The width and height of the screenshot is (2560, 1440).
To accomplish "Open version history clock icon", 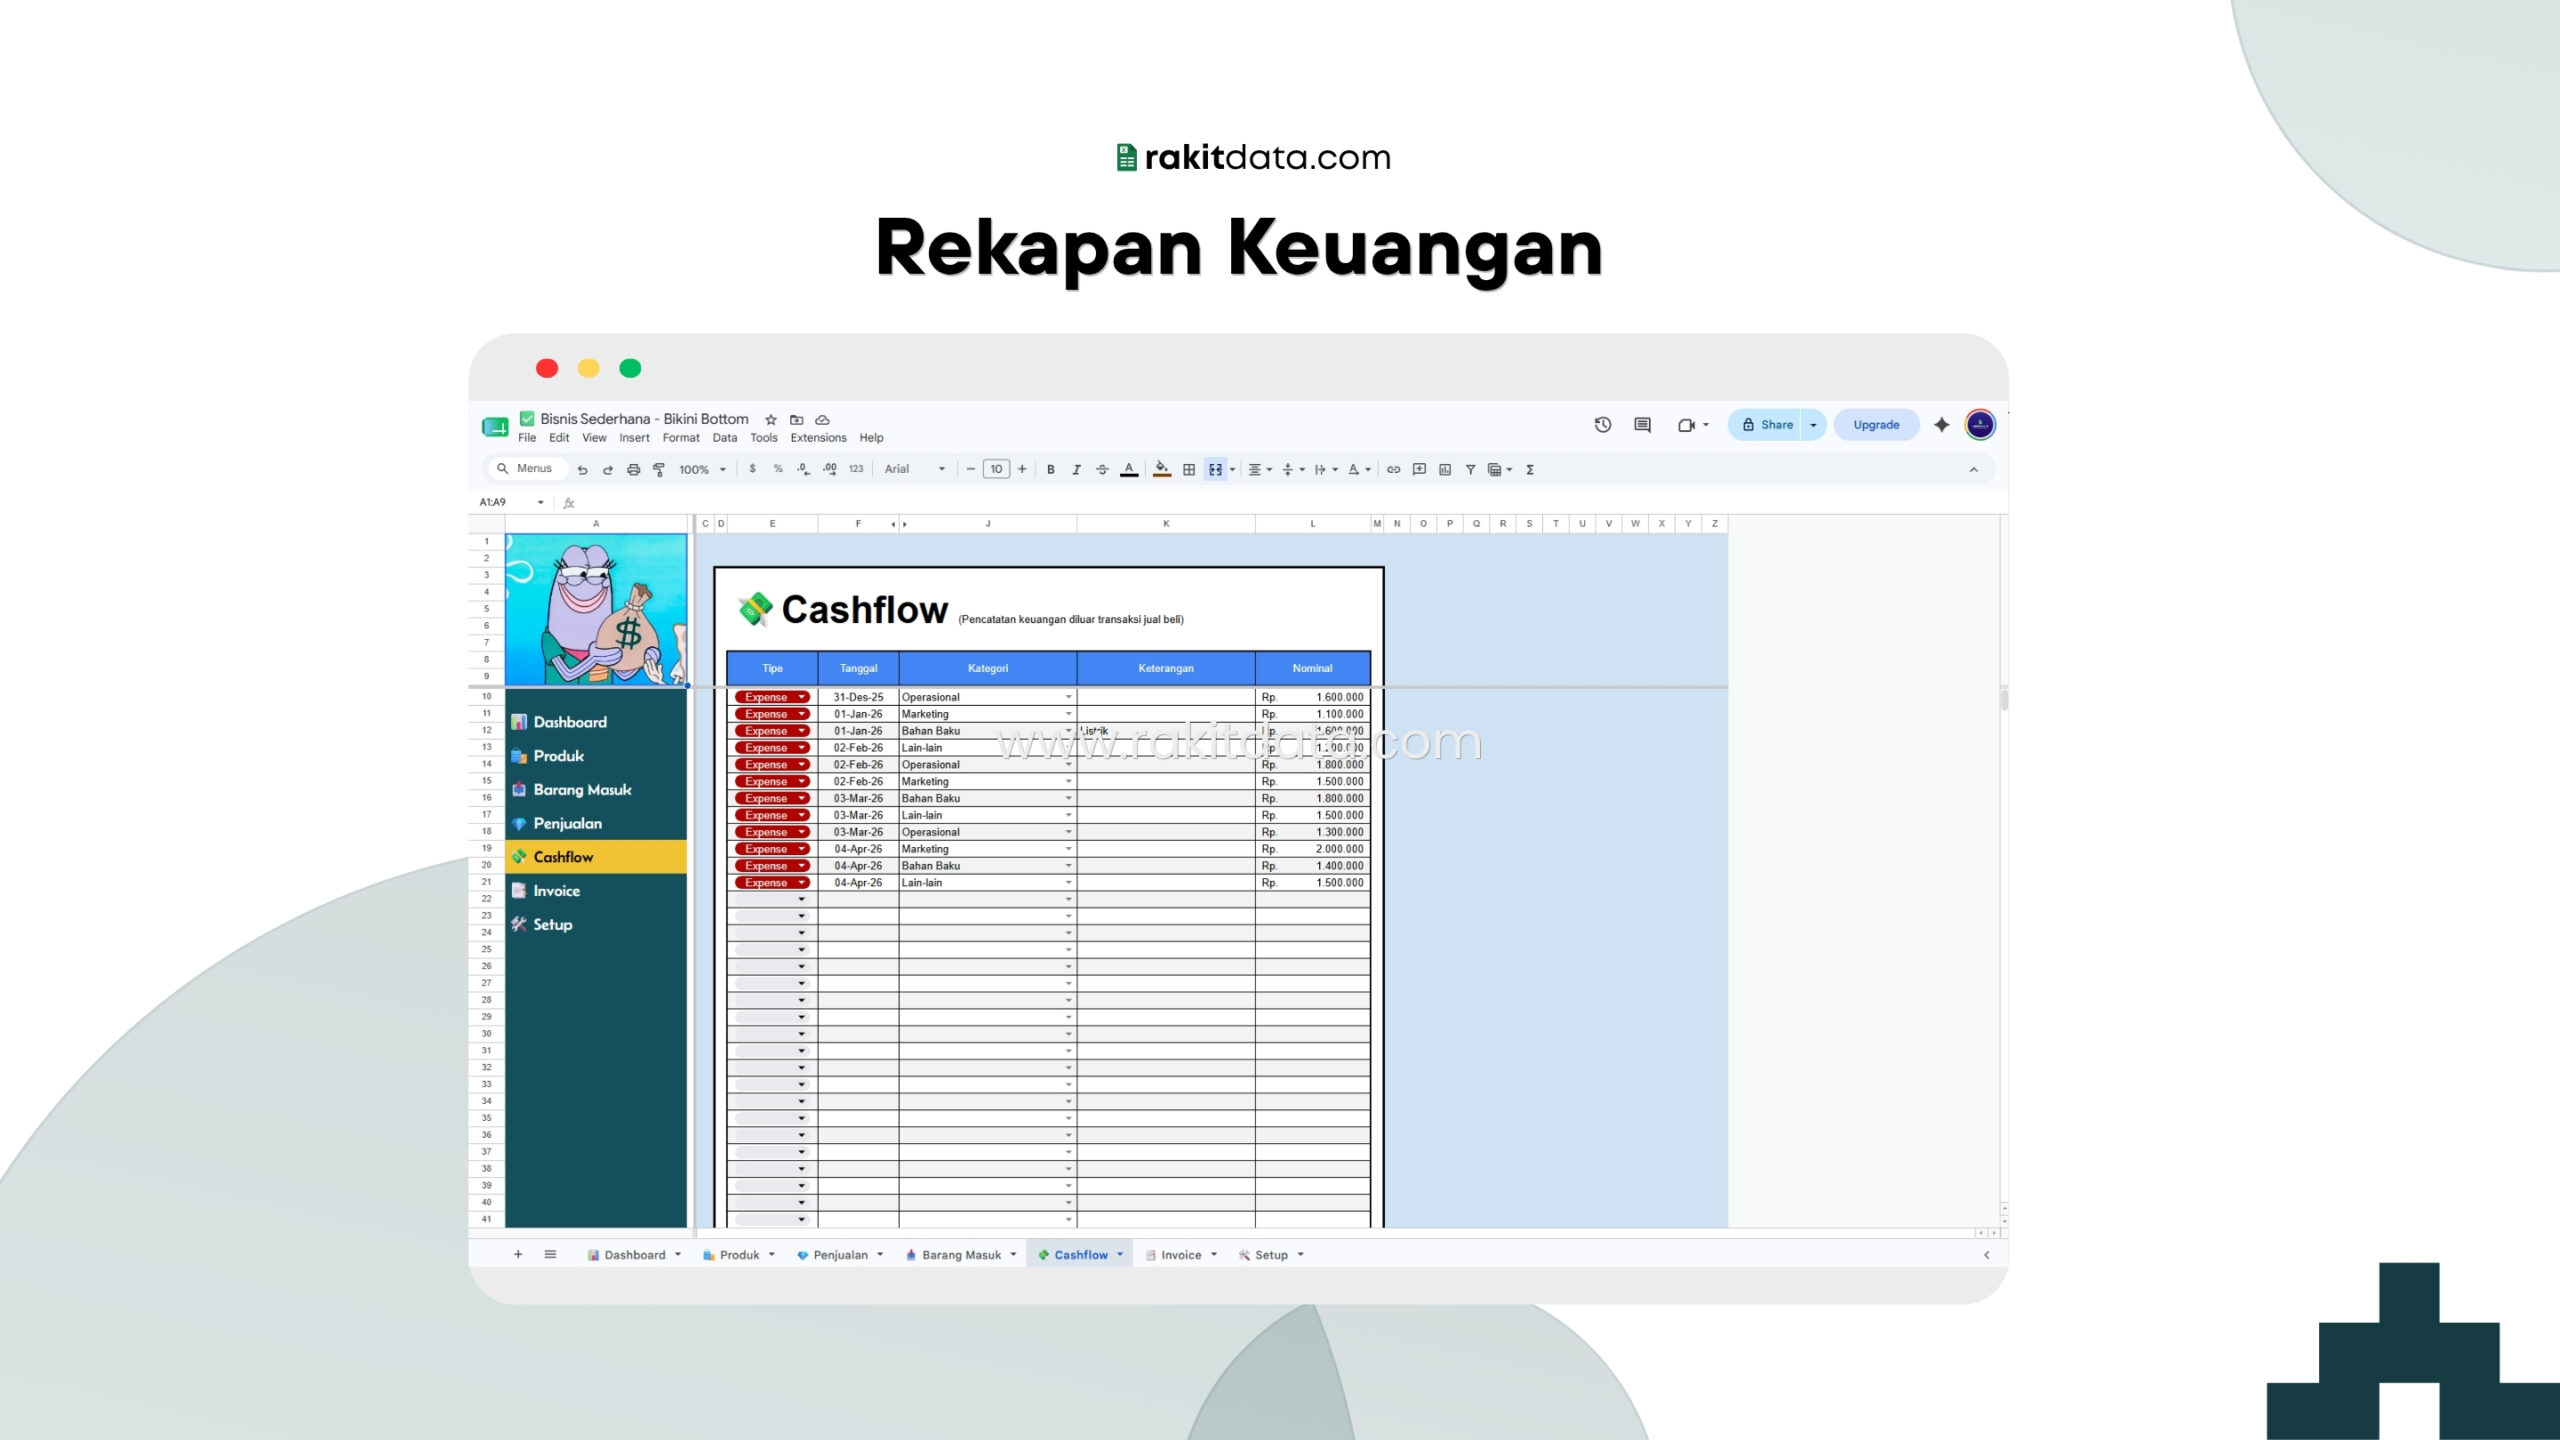I will click(x=1603, y=425).
